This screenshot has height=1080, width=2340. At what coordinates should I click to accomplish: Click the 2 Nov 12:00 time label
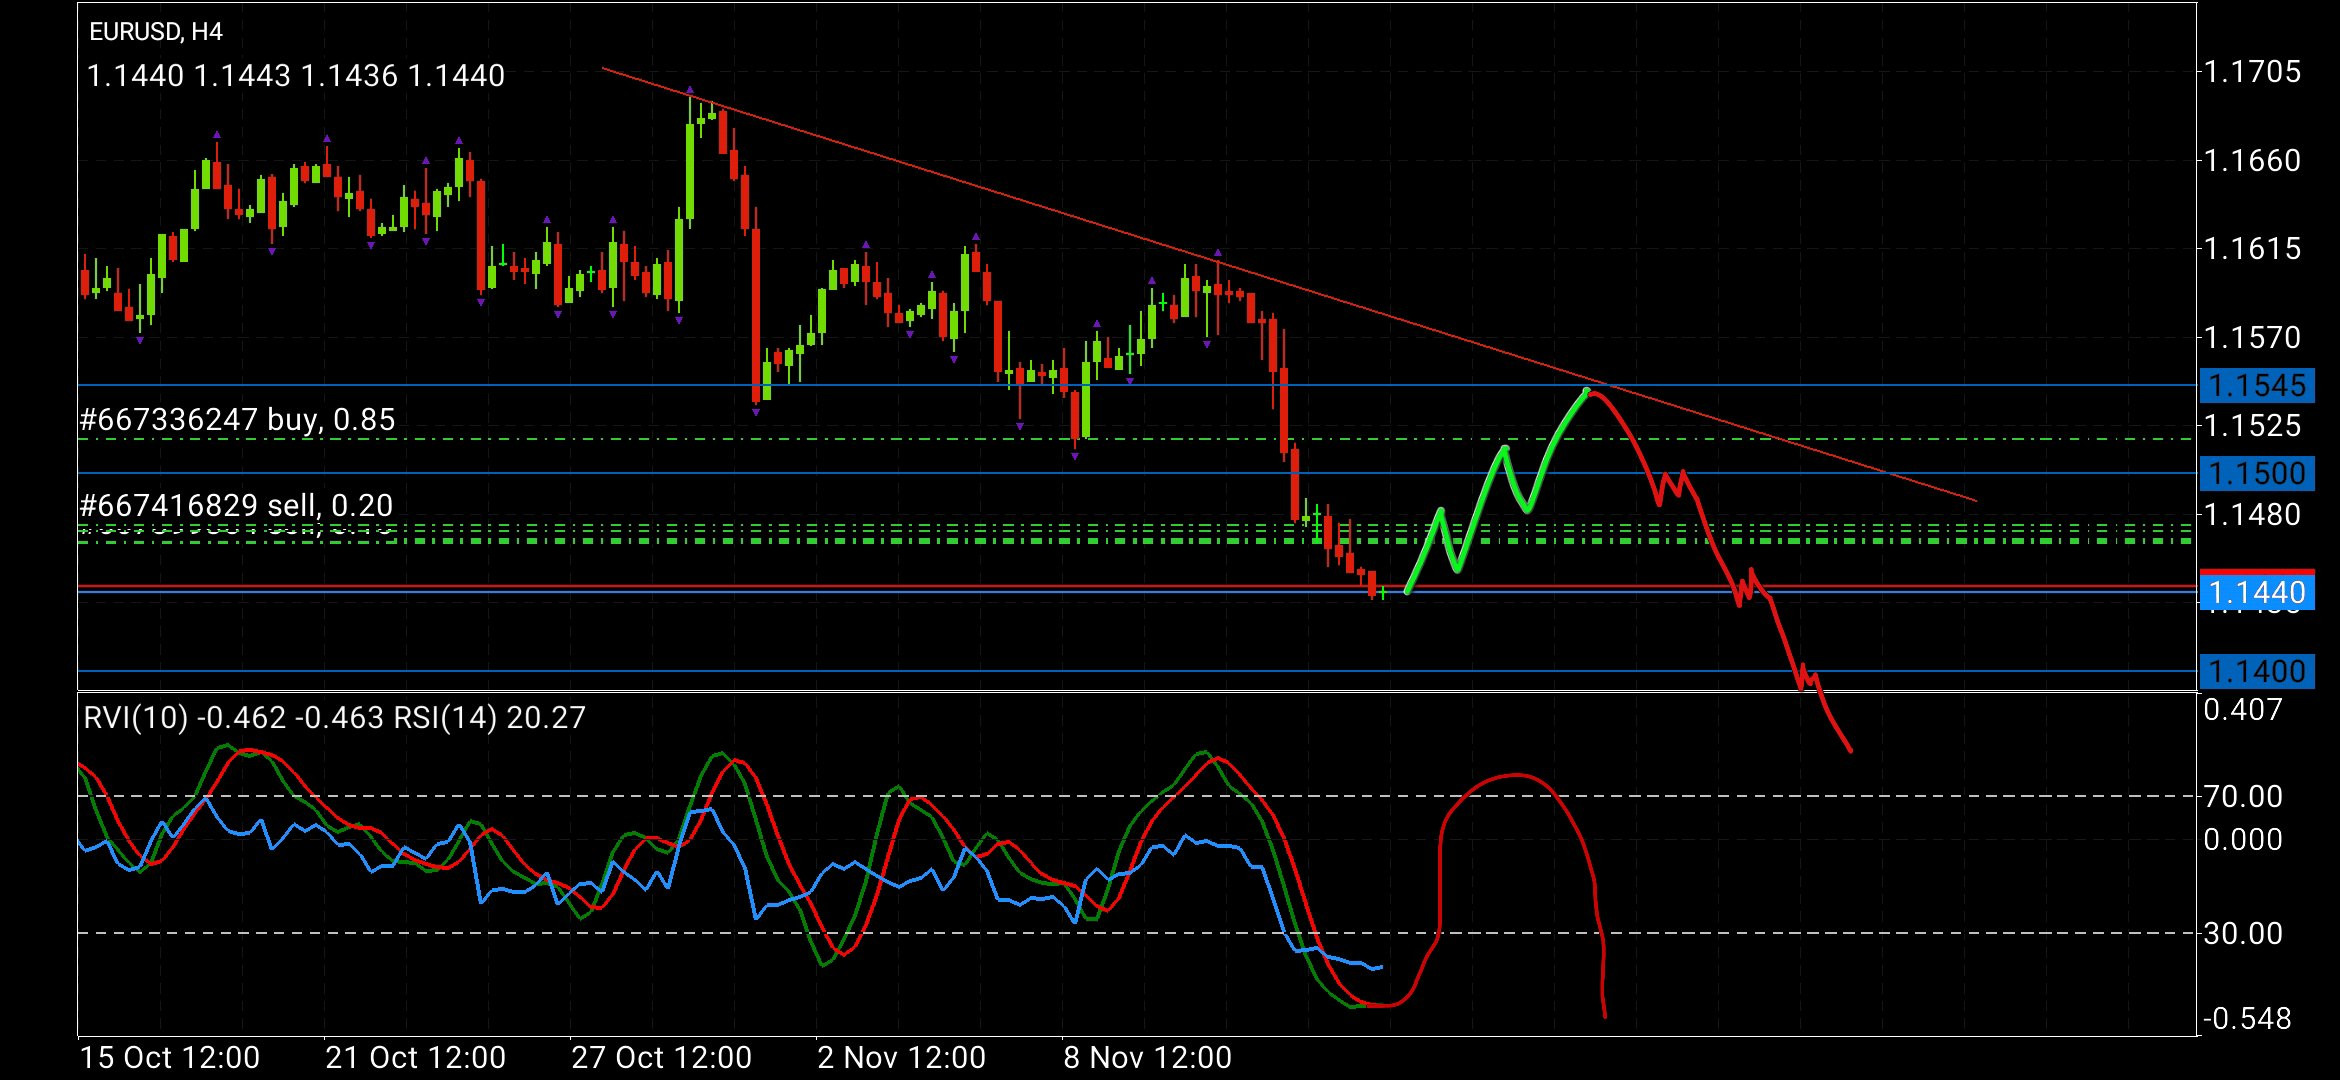902,1058
